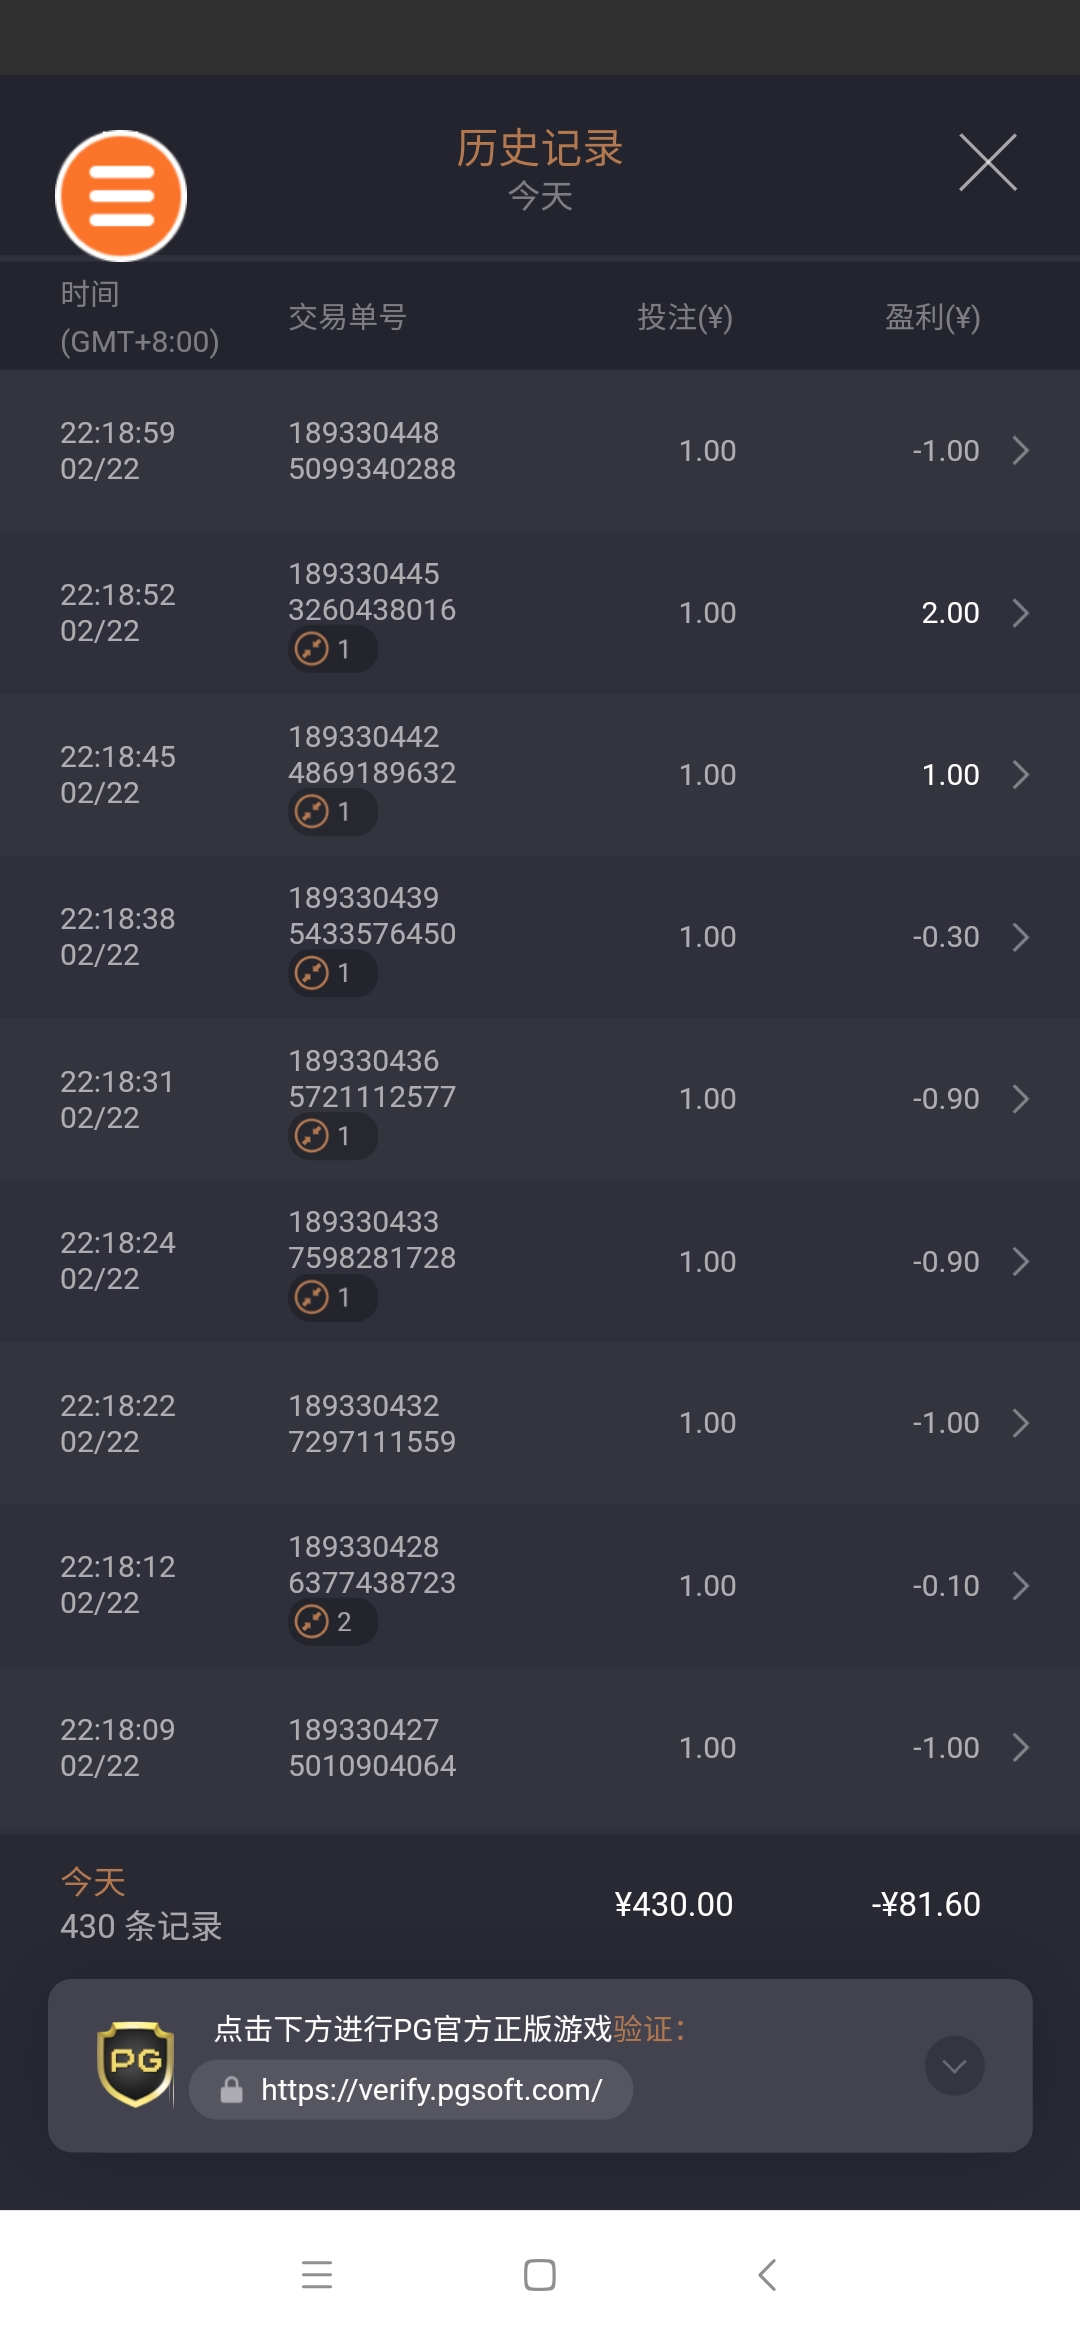1080x2340 pixels.
Task: Tap the 今天 date filter under the title
Action: 540,197
